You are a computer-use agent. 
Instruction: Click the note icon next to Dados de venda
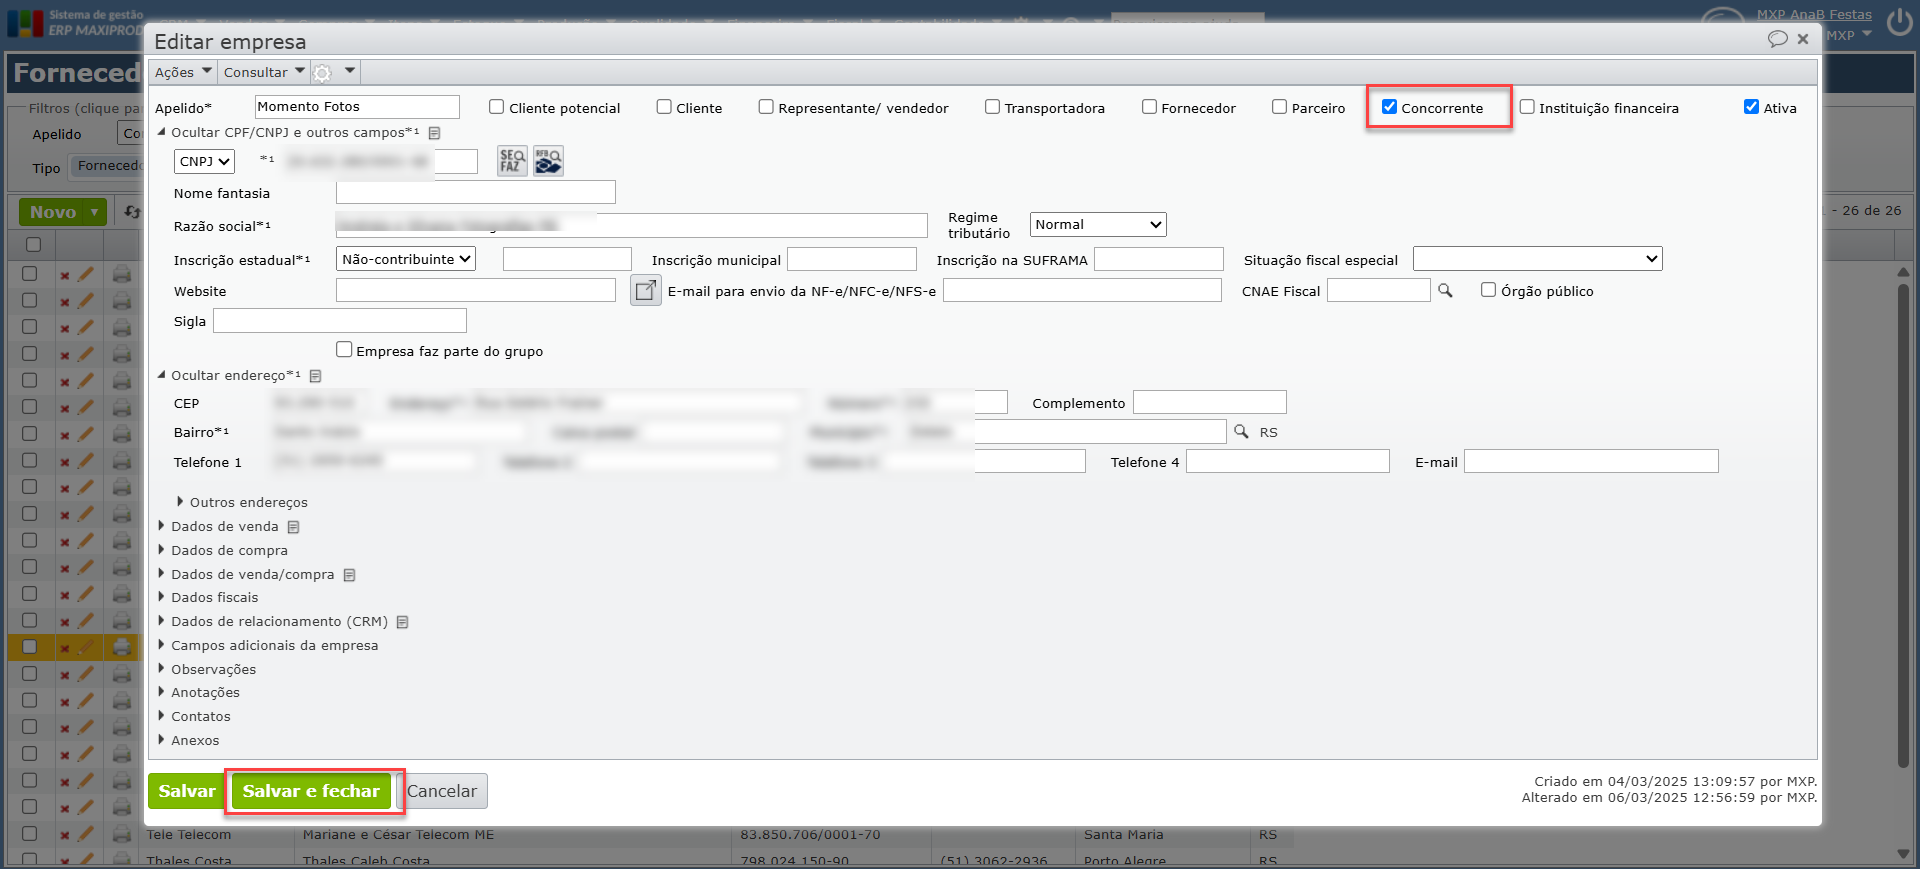click(x=293, y=527)
